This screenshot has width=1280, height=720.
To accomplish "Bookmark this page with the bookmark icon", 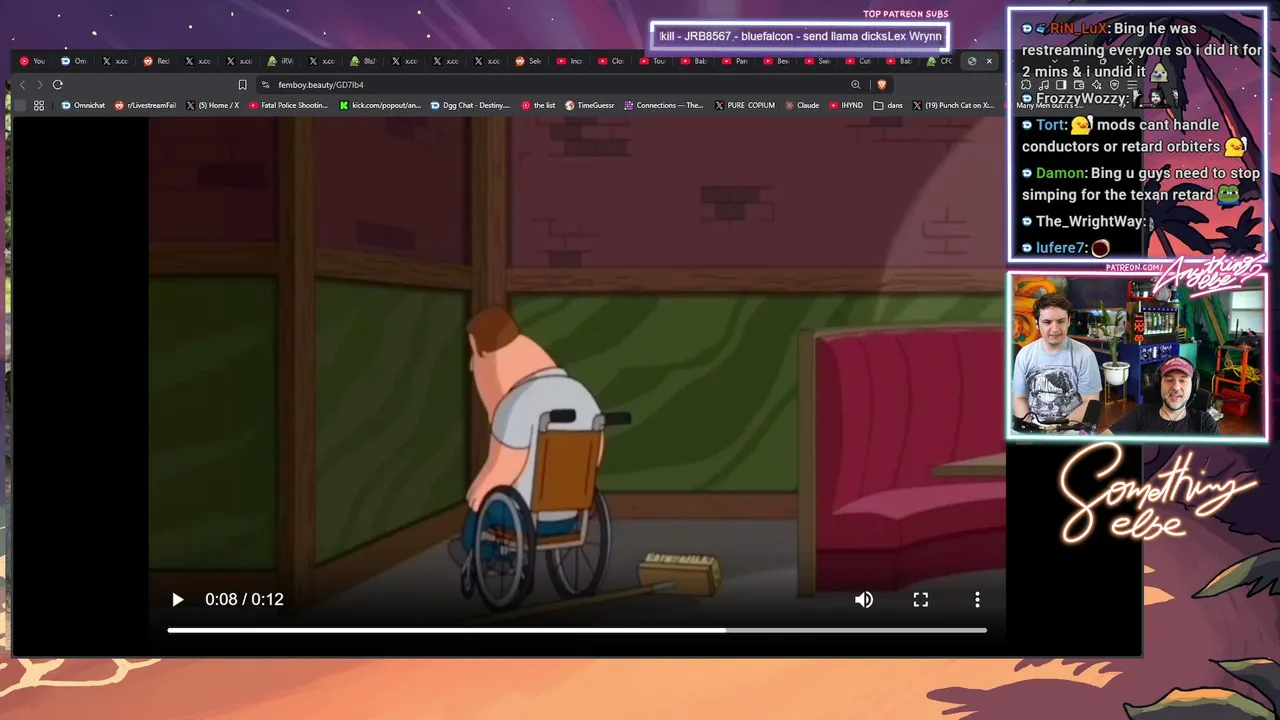I will 242,85.
